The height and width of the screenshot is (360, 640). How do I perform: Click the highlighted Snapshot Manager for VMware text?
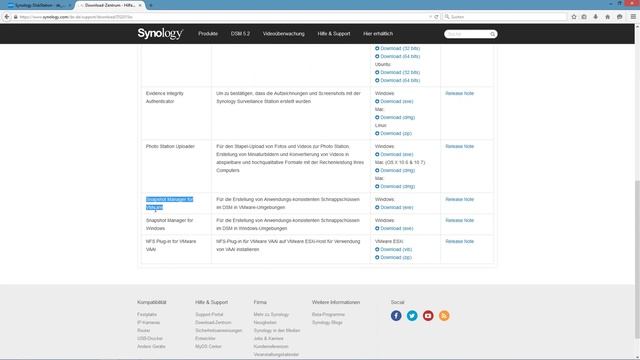(x=169, y=203)
